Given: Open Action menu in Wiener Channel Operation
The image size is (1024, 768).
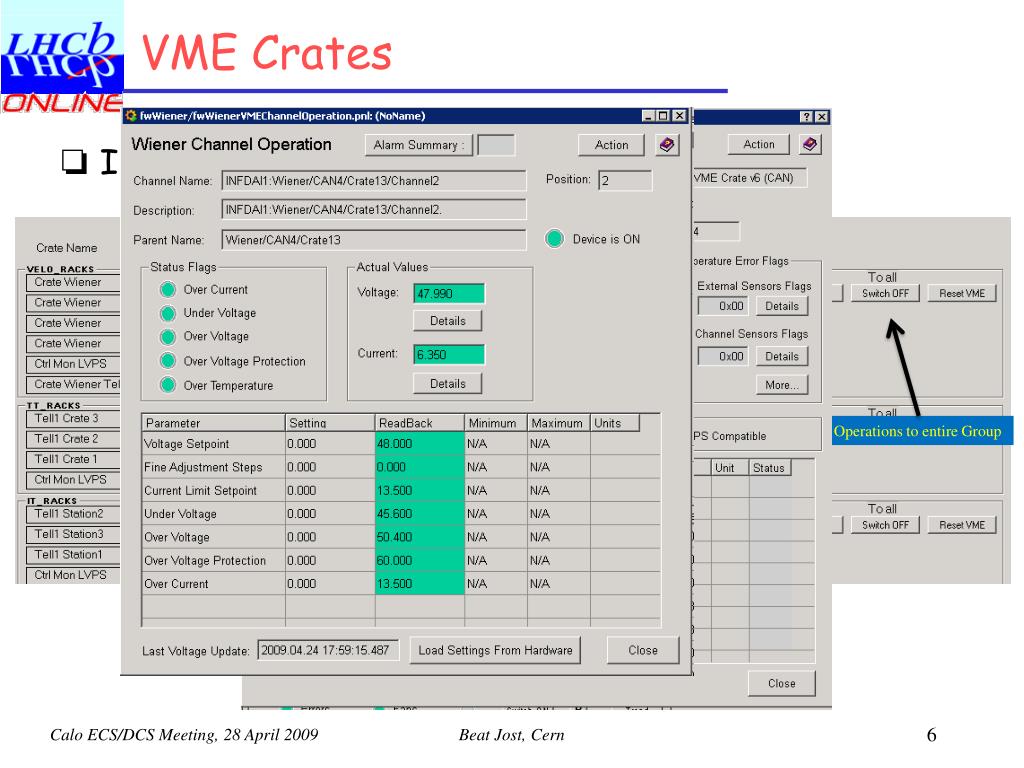Looking at the screenshot, I should 611,145.
